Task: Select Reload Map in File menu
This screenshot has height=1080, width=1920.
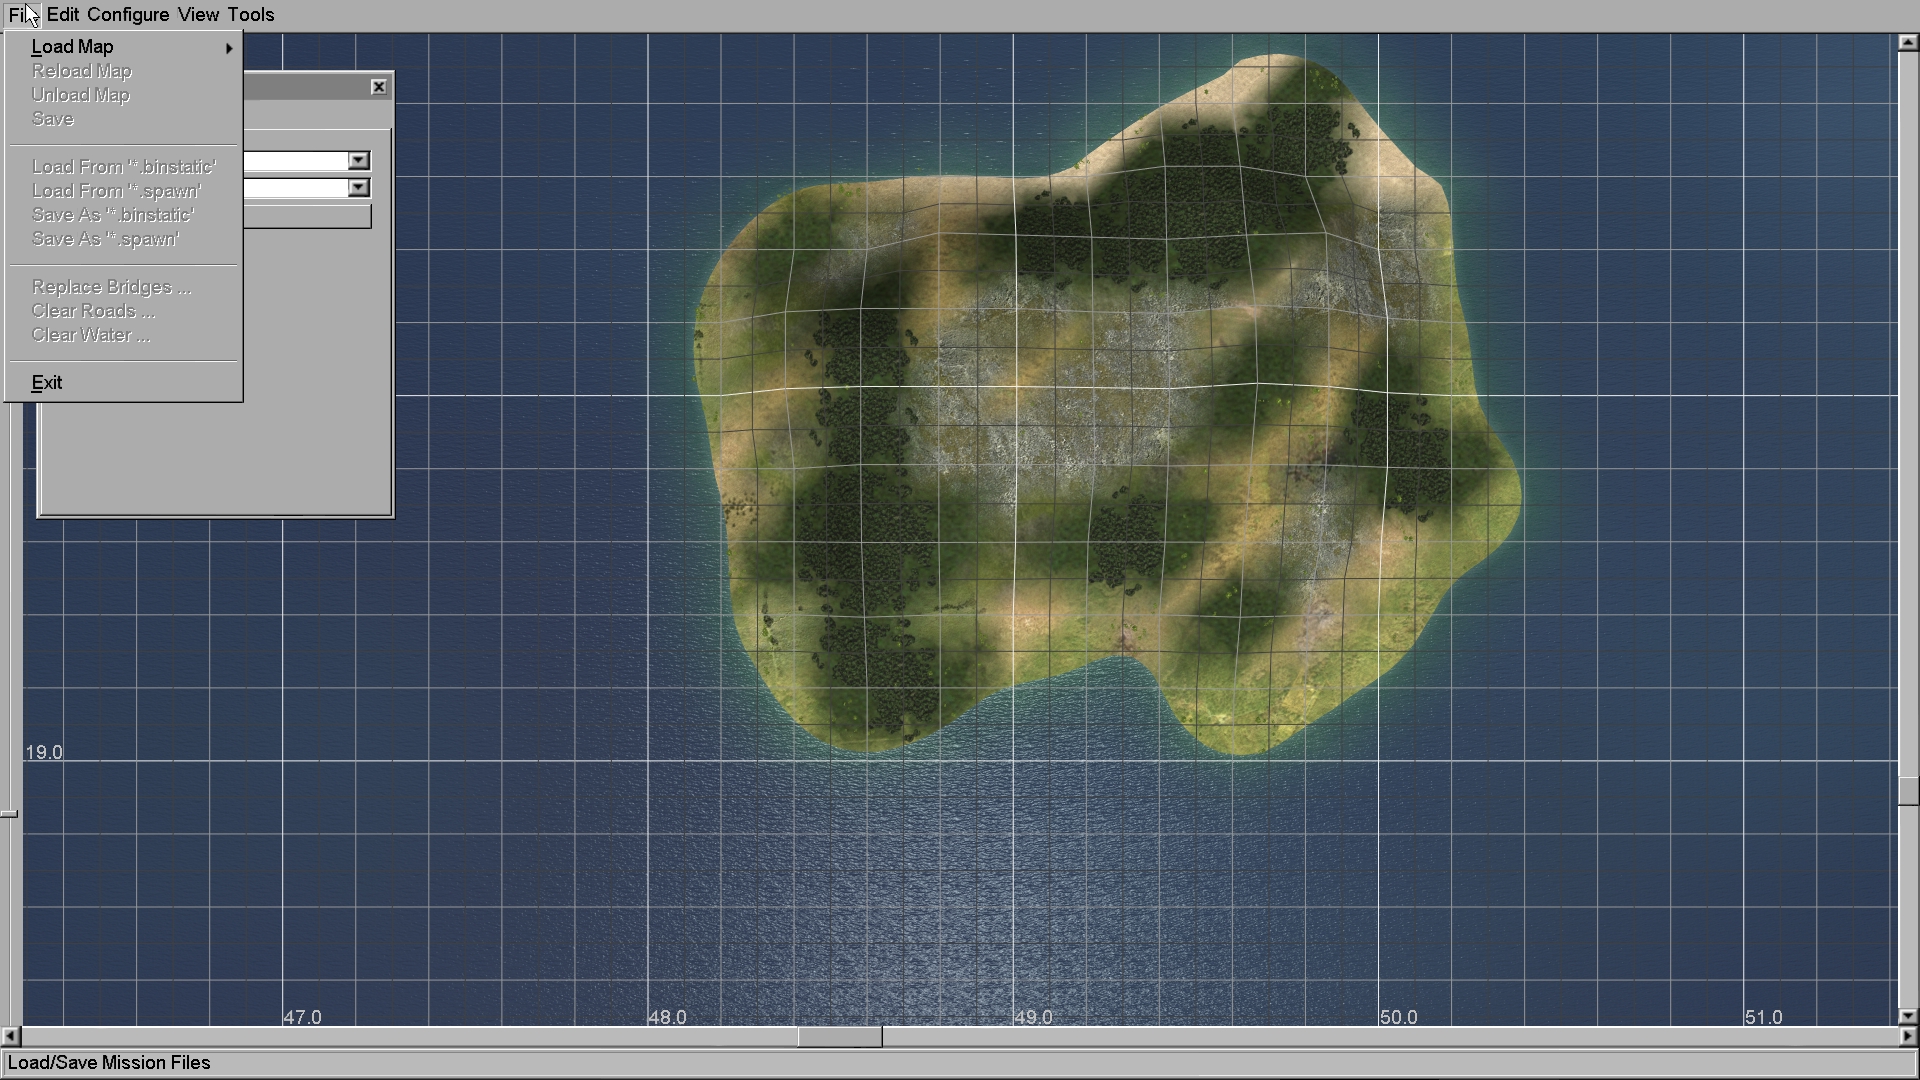Action: point(81,71)
